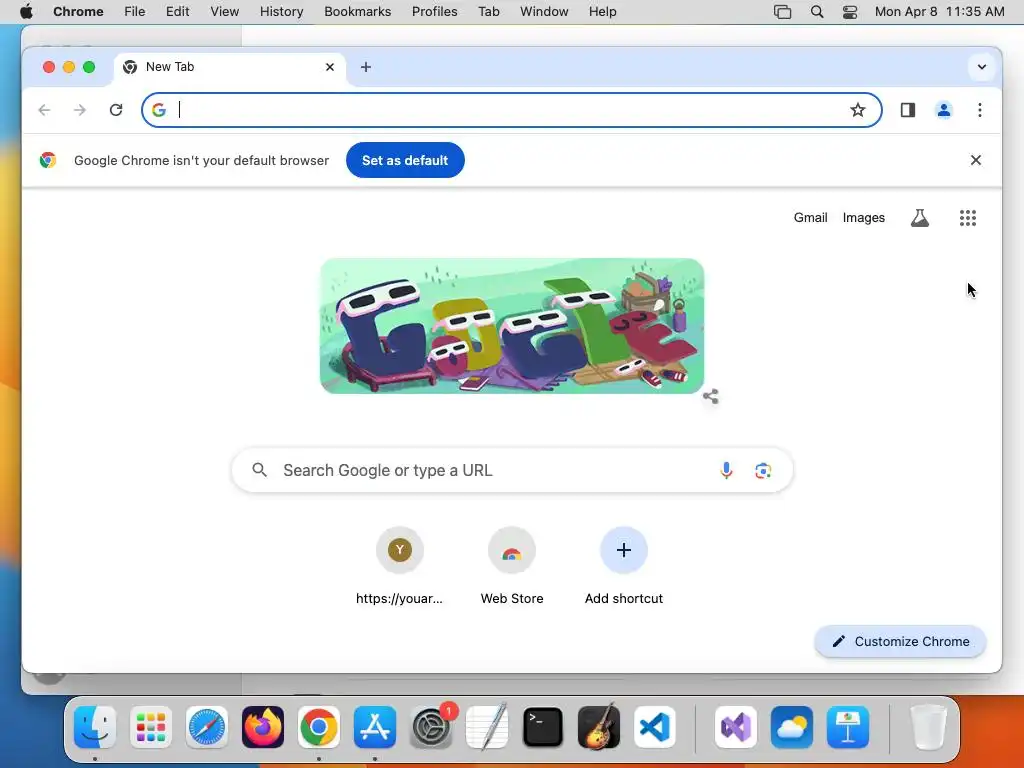Open Visual Studio from the Dock
The height and width of the screenshot is (768, 1024).
736,727
